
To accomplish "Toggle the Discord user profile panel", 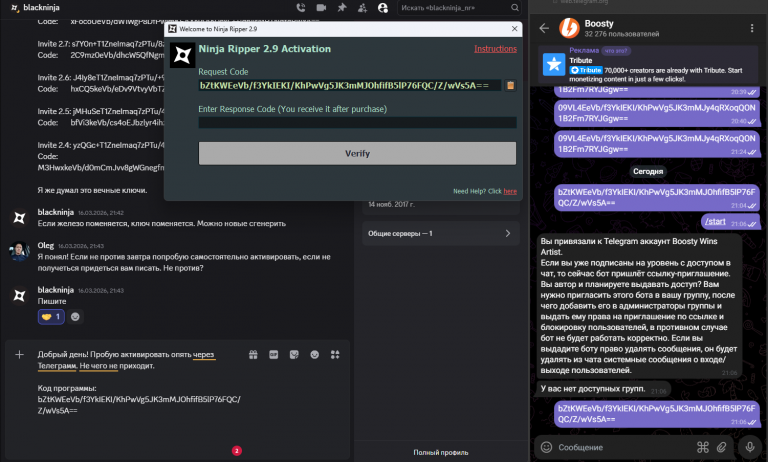I will [x=383, y=8].
